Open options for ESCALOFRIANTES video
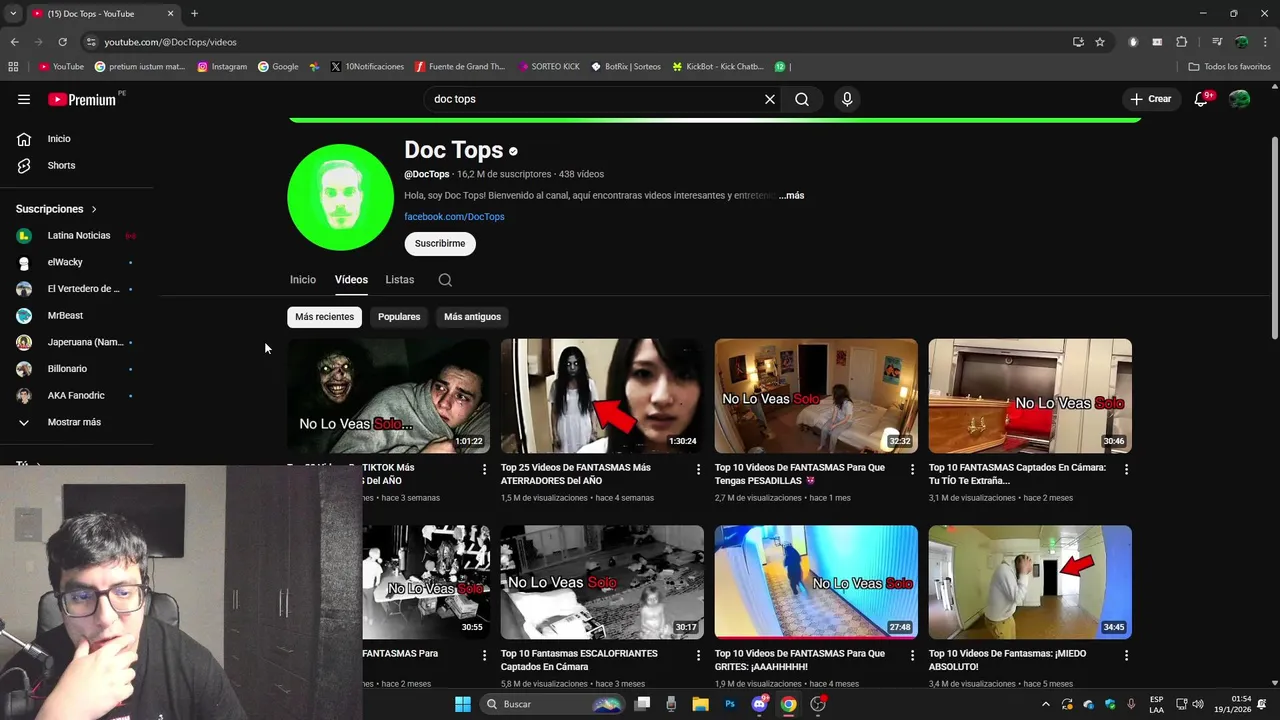The width and height of the screenshot is (1280, 720). (698, 655)
